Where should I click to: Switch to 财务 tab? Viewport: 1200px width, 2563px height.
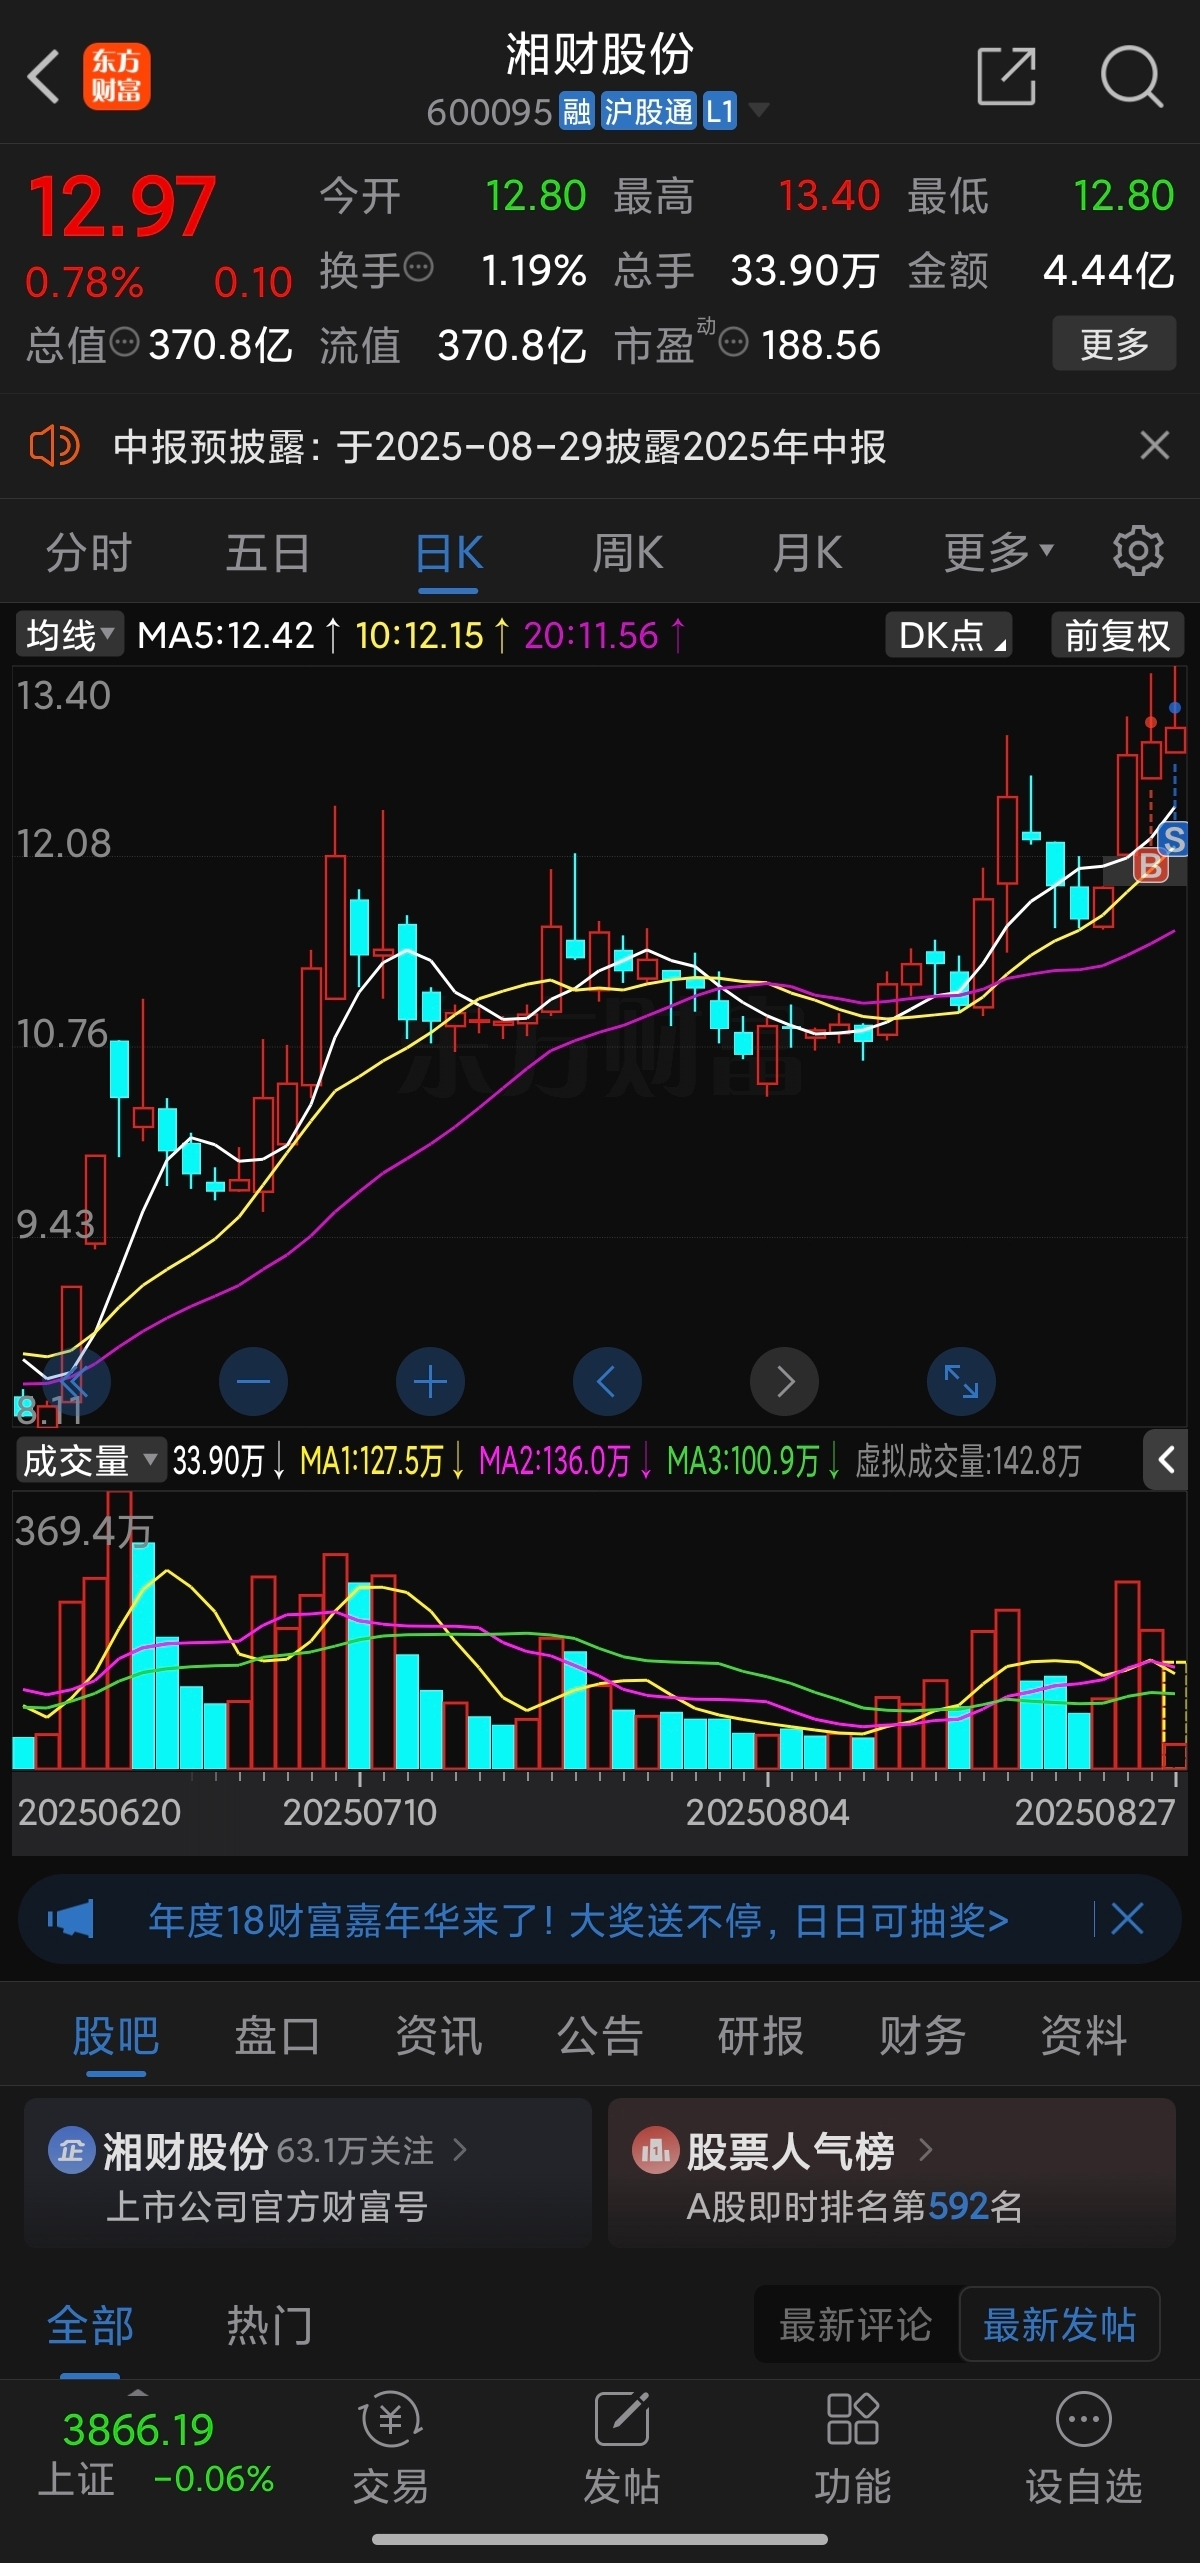[922, 2036]
